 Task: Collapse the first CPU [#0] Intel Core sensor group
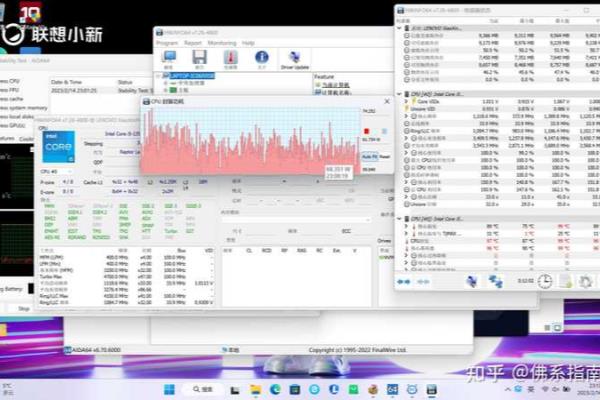[399, 94]
